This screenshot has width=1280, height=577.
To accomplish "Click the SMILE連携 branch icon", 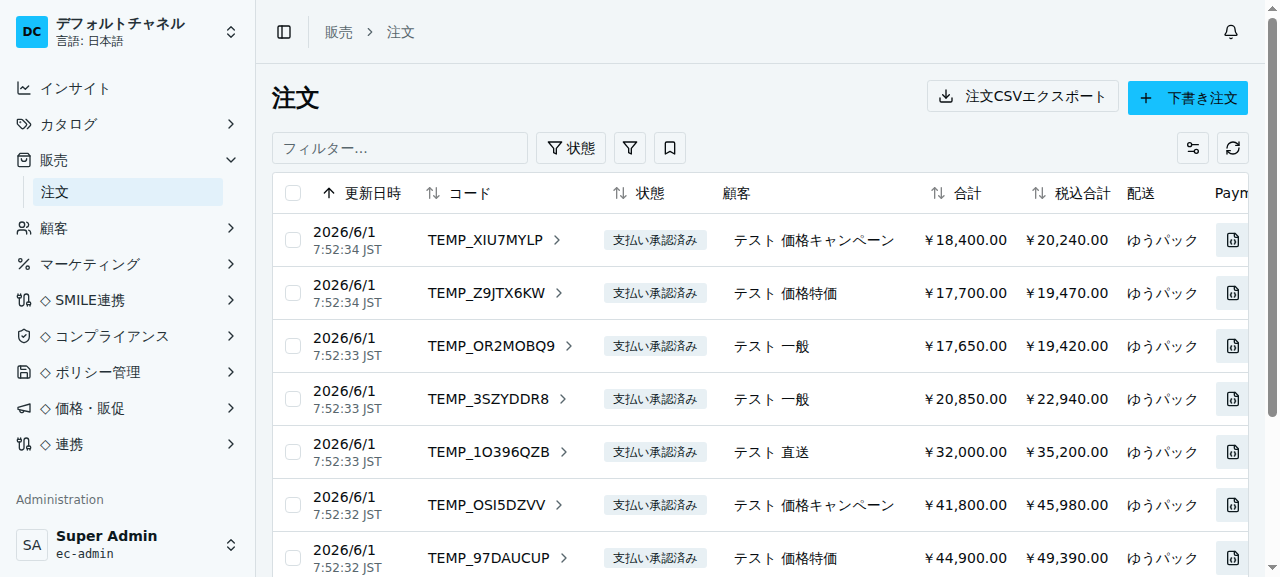I will [x=24, y=300].
